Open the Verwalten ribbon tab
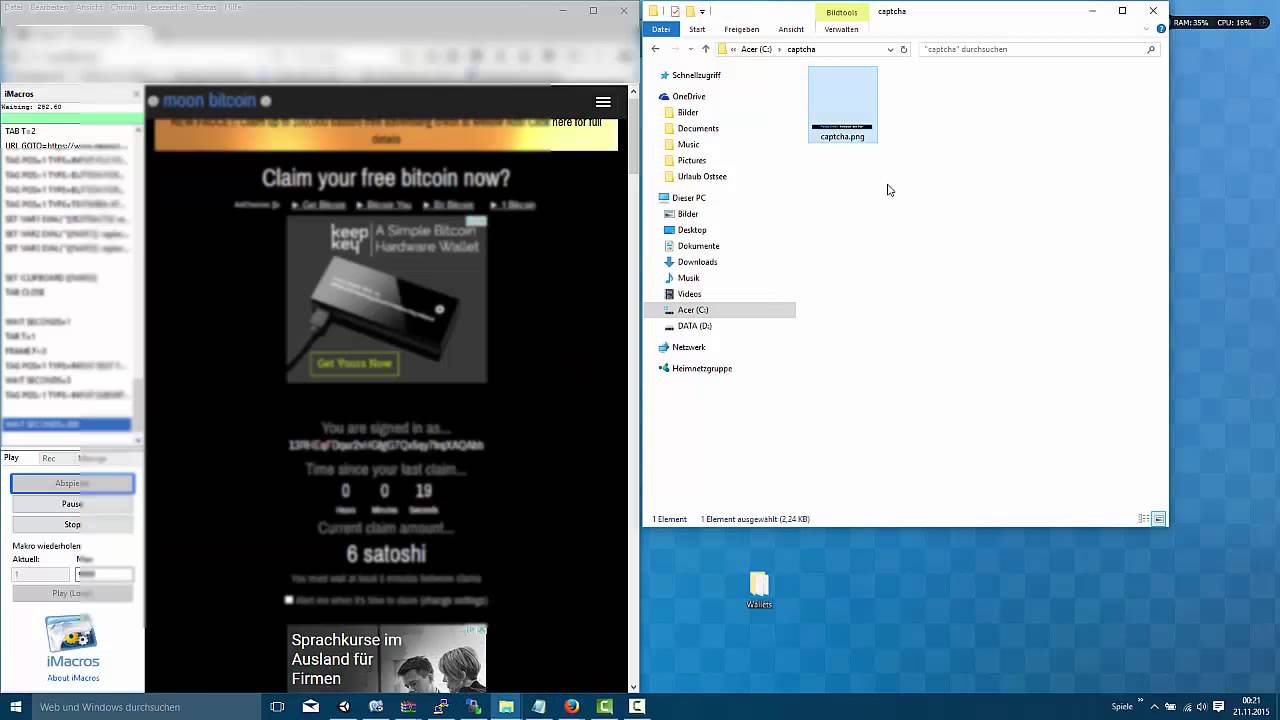This screenshot has width=1280, height=720. (x=841, y=29)
